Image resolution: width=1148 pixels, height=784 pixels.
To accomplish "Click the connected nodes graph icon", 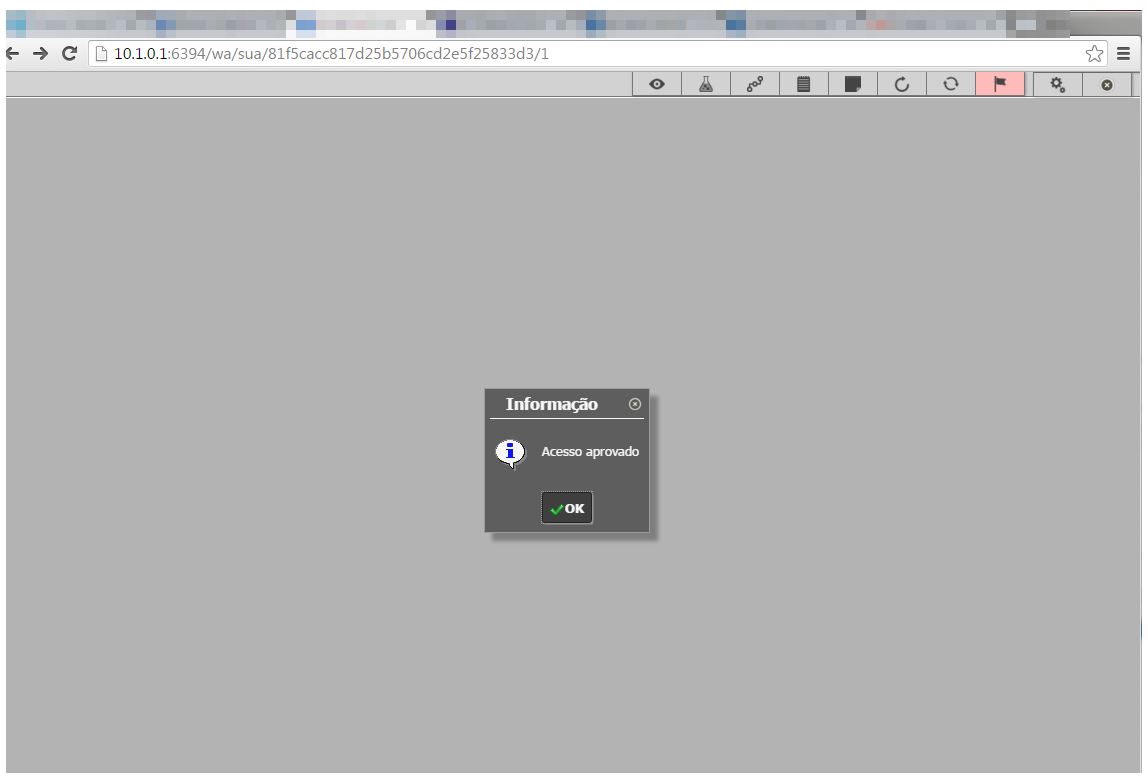I will [755, 85].
